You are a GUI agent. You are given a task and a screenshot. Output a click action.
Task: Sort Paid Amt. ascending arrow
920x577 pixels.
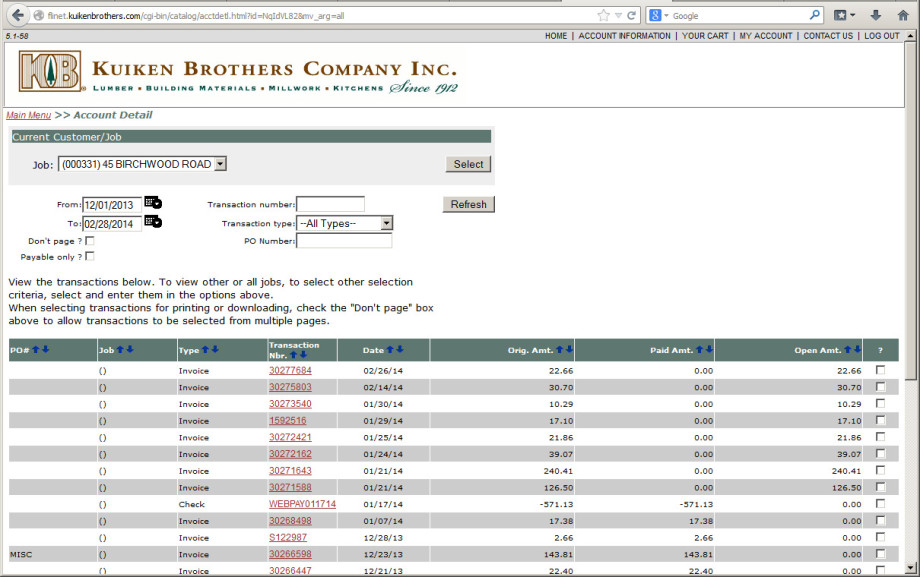699,349
